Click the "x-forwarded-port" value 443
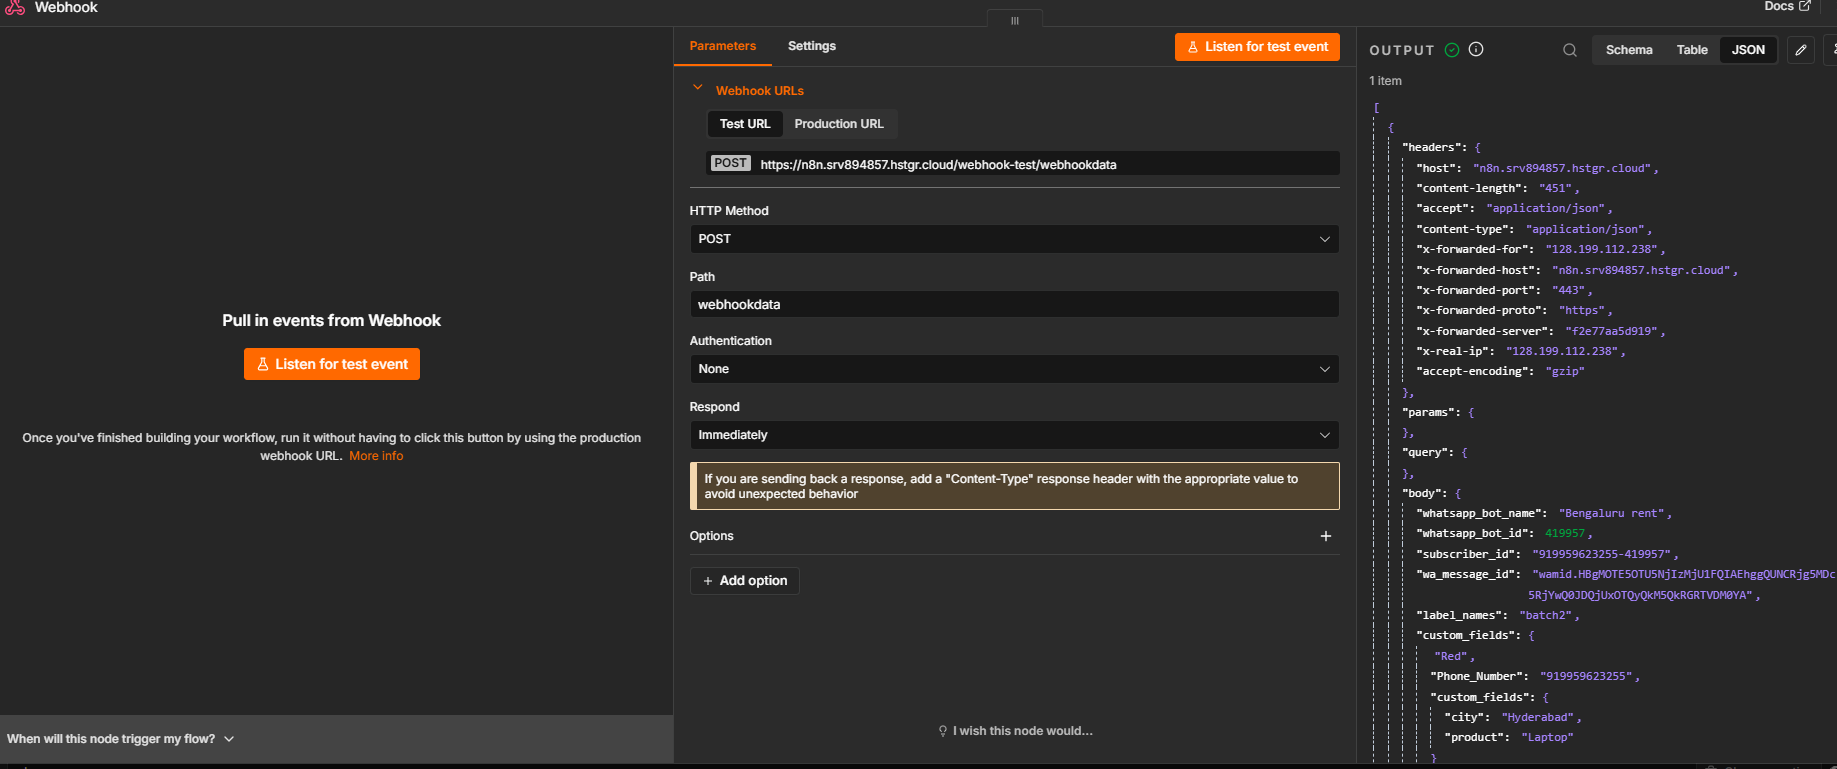This screenshot has height=769, width=1837. [x=1568, y=291]
